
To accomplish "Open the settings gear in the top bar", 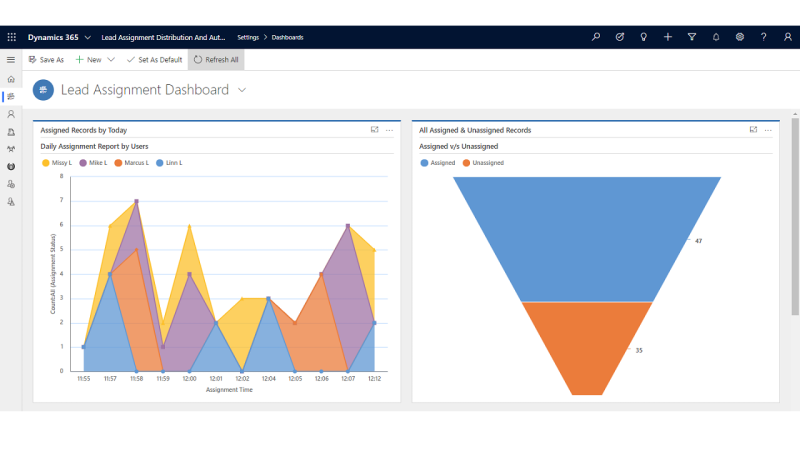I will (740, 37).
